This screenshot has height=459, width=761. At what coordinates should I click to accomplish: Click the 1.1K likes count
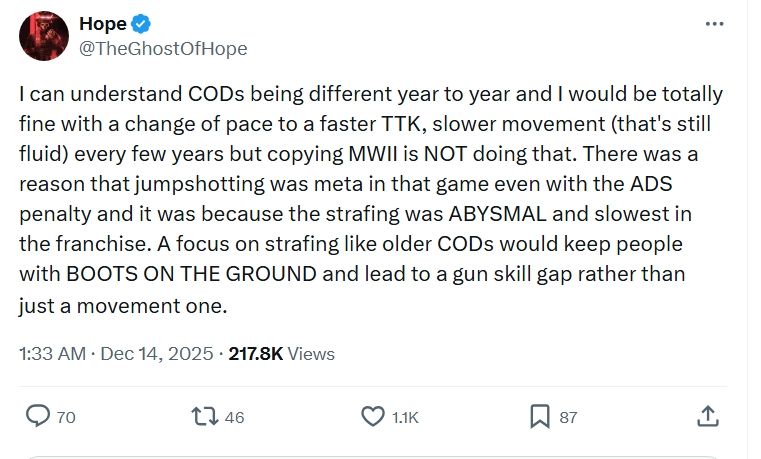(x=405, y=418)
